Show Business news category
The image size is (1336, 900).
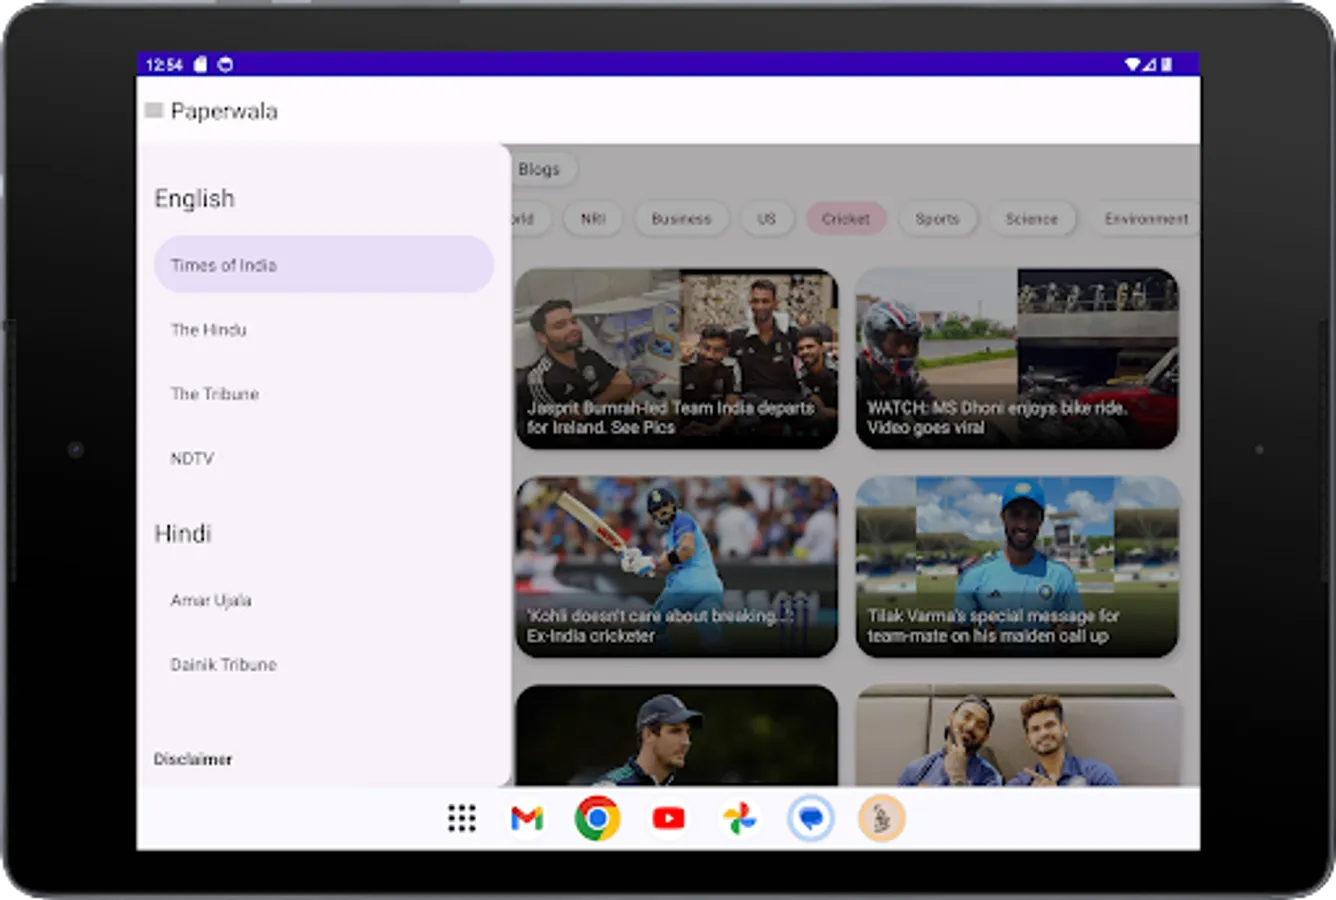(681, 218)
